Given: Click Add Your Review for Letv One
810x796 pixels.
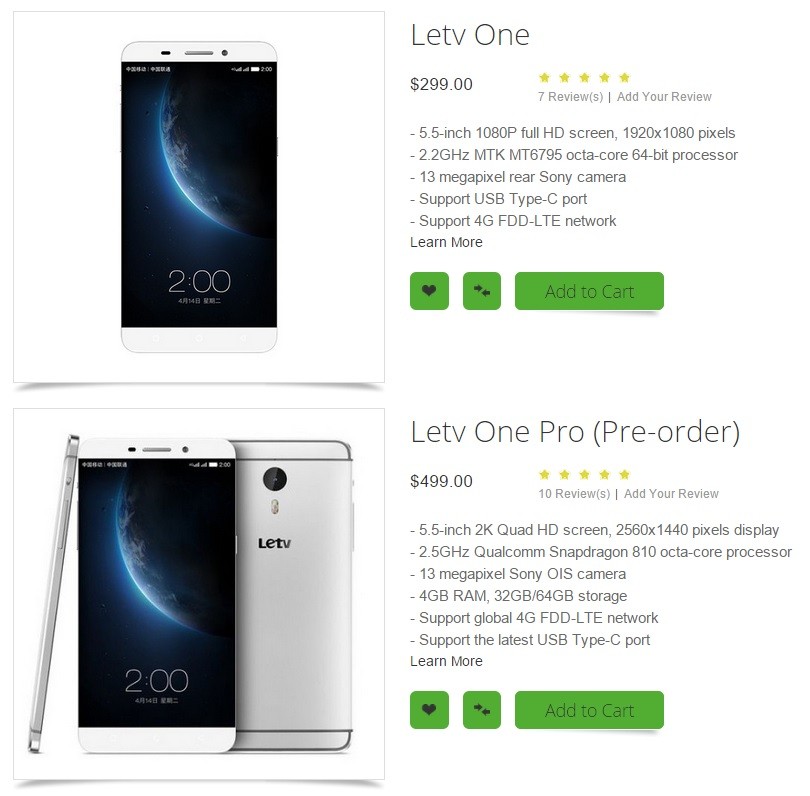Looking at the screenshot, I should click(664, 97).
